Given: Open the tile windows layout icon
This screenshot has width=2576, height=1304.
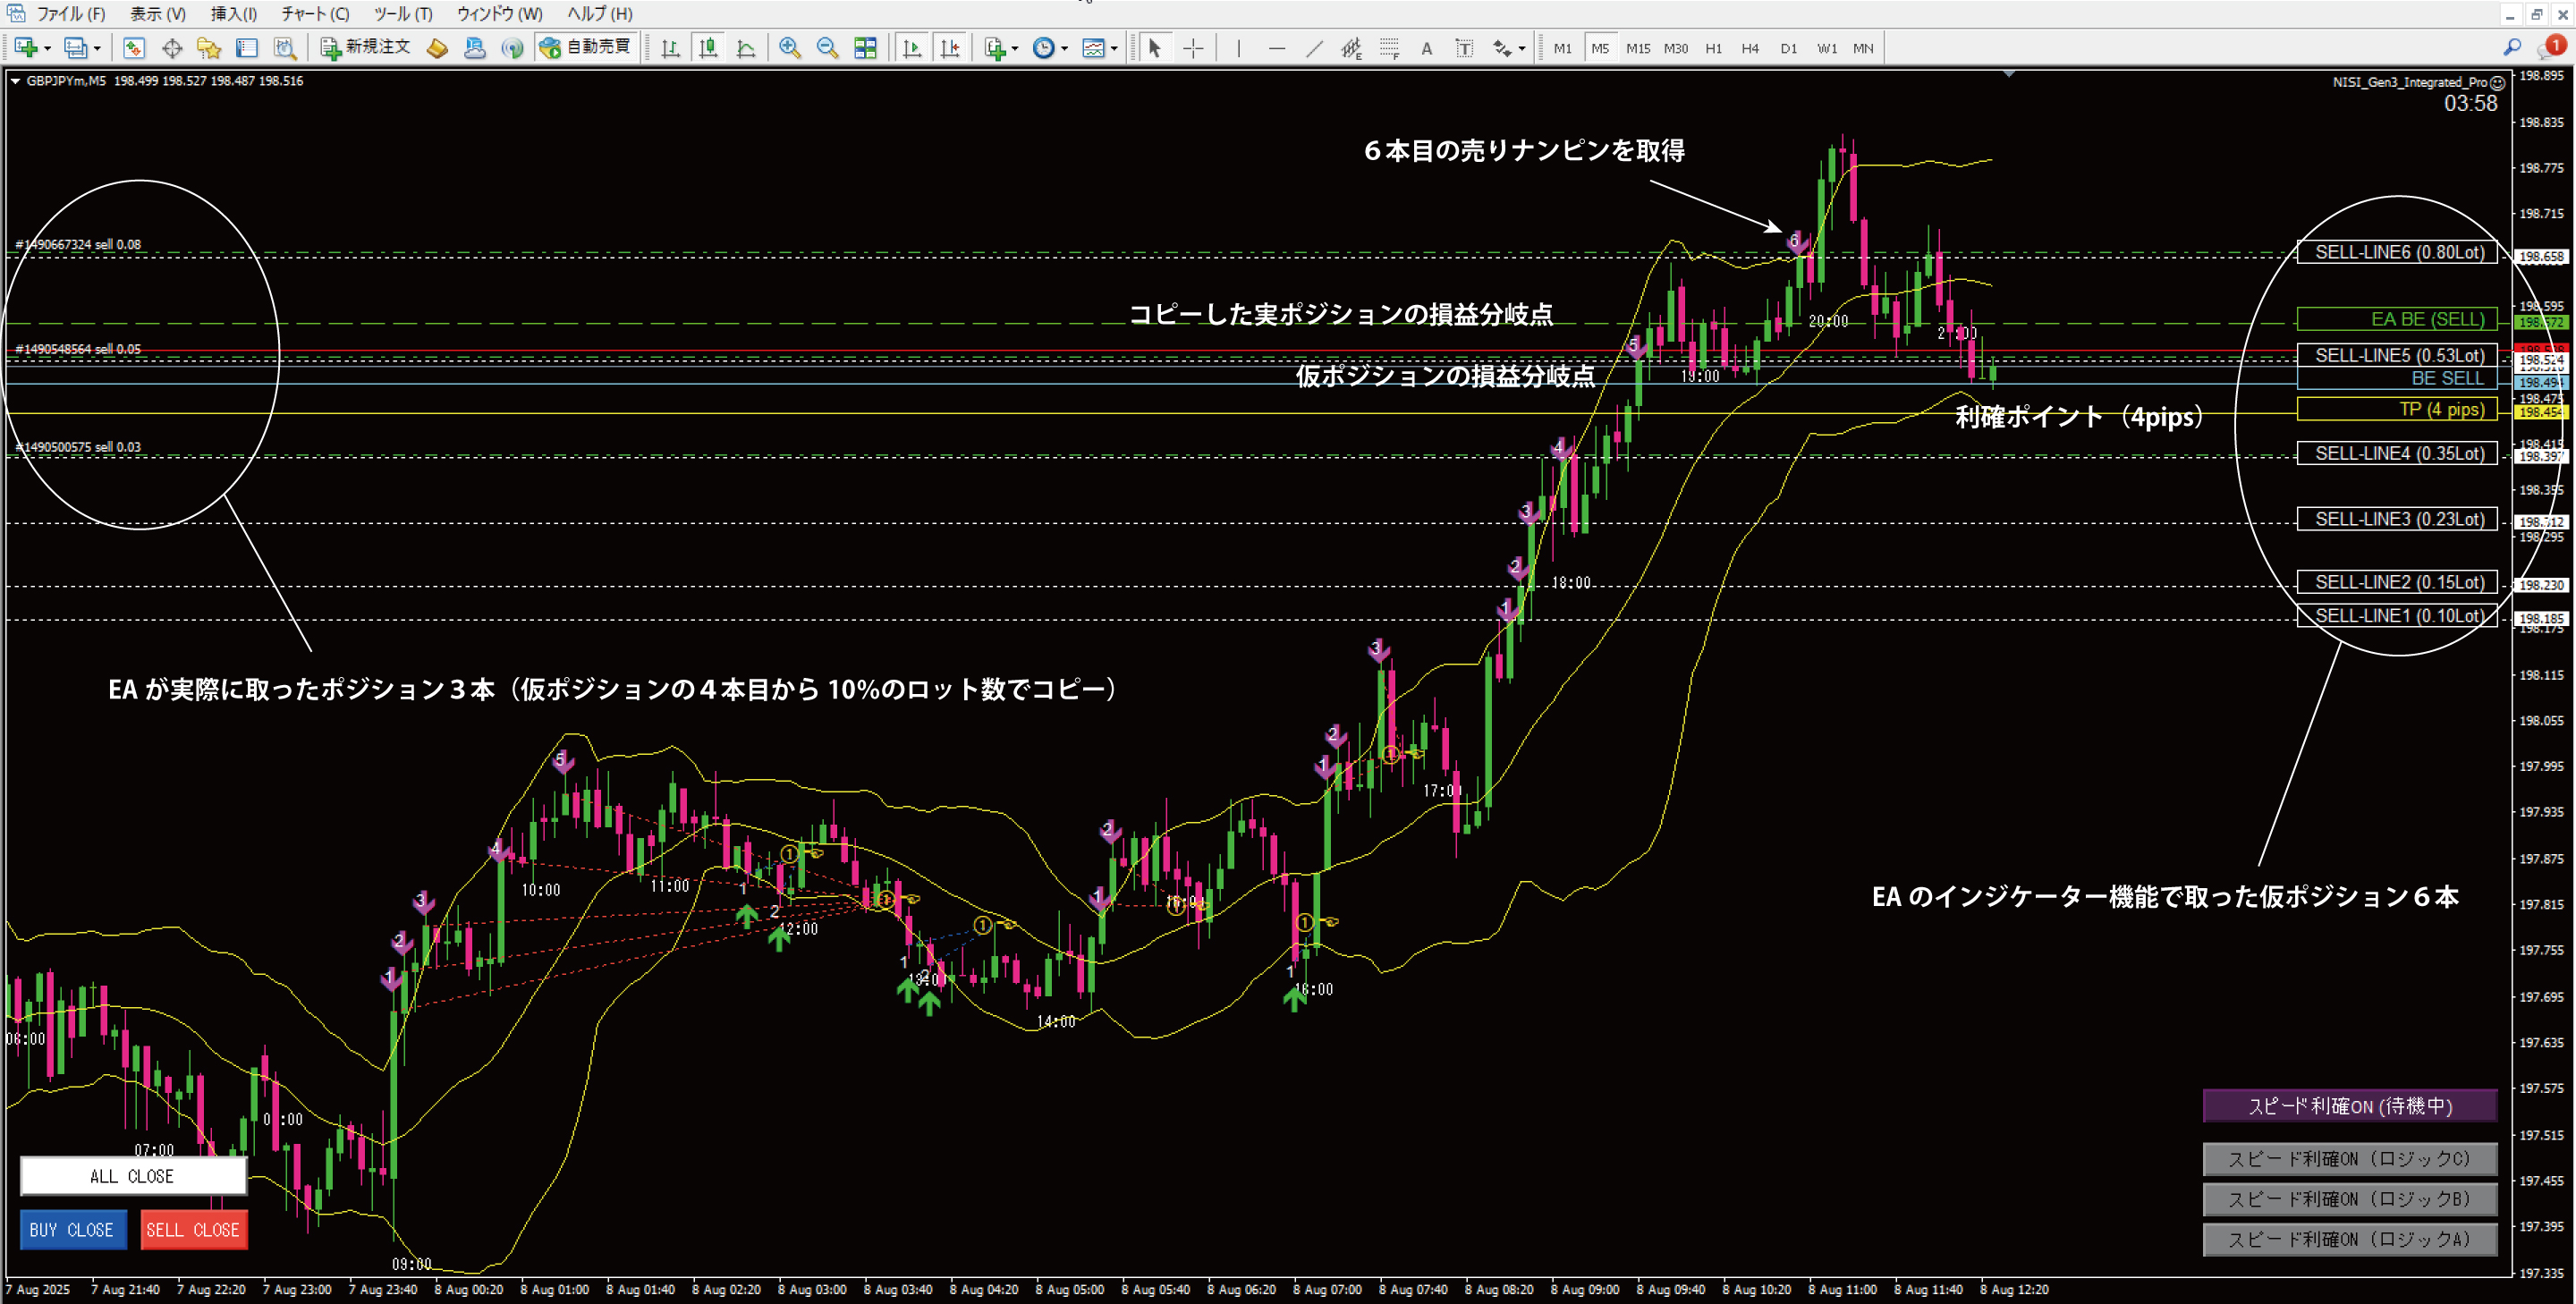Looking at the screenshot, I should [x=865, y=48].
